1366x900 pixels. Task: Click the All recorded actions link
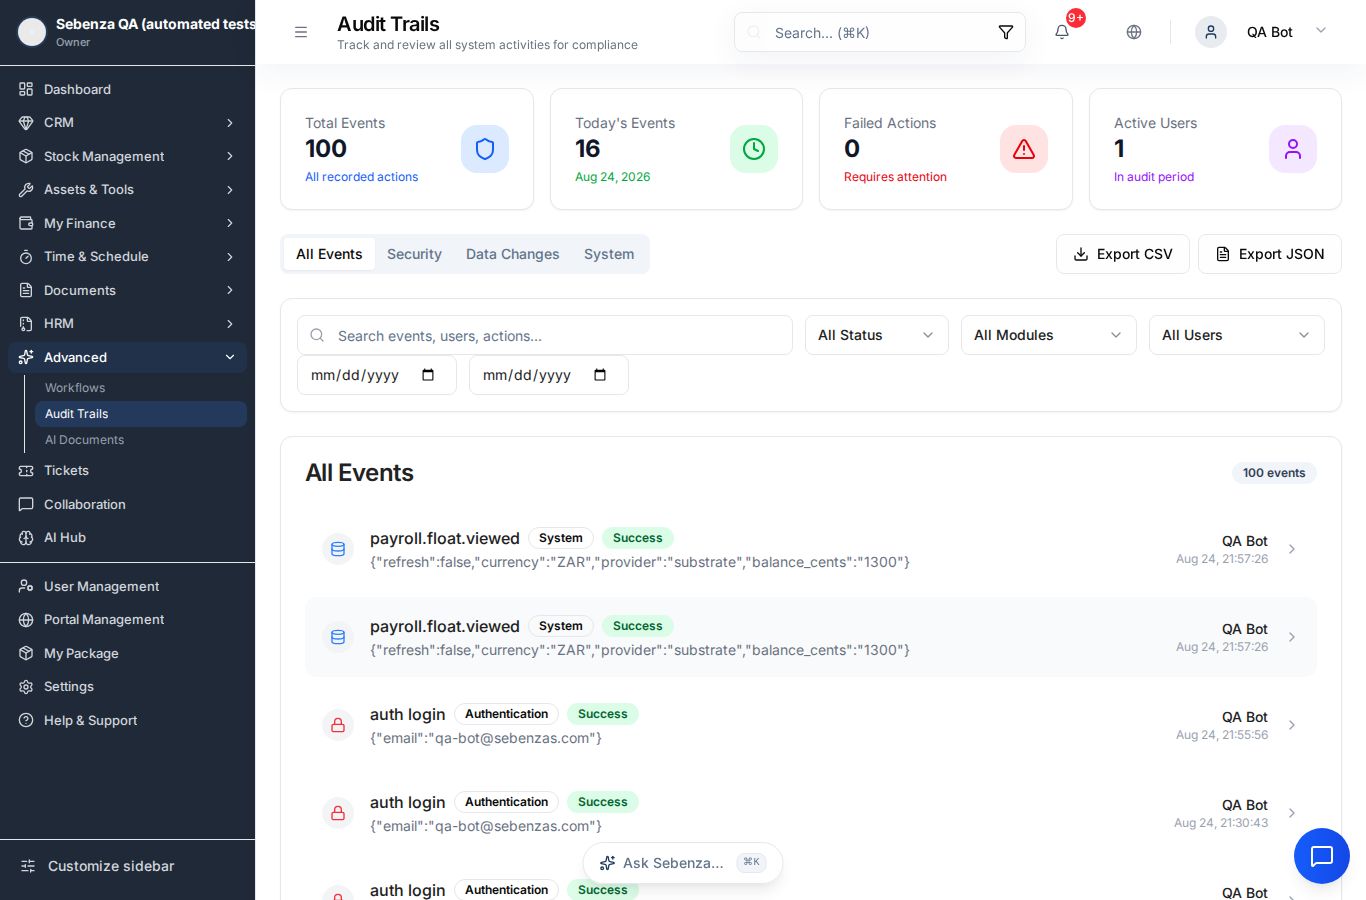(362, 177)
